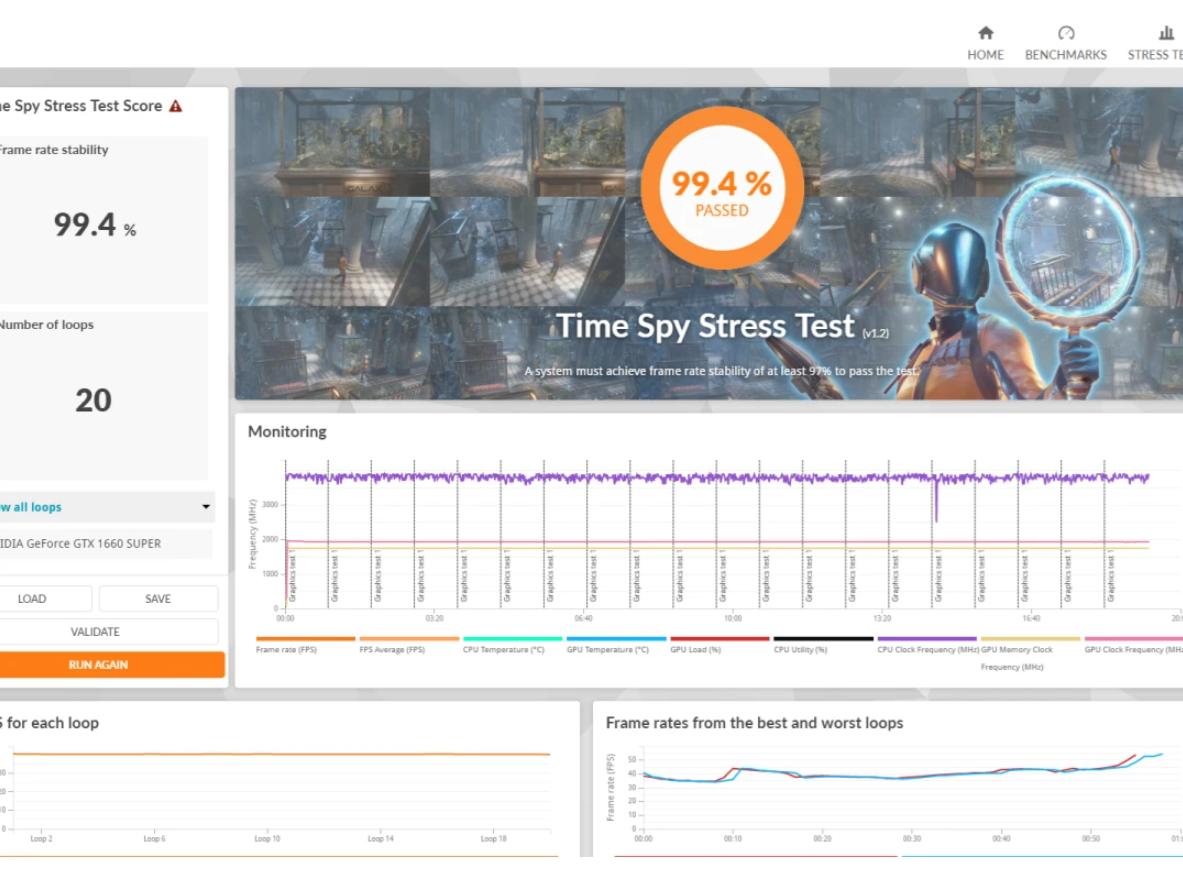1183x887 pixels.
Task: Click the Home house icon
Action: [985, 34]
